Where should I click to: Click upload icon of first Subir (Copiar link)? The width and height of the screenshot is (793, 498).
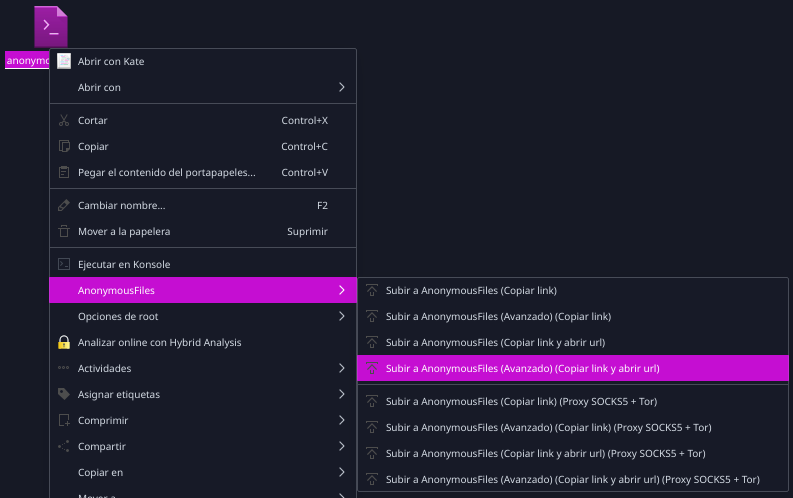coord(372,290)
